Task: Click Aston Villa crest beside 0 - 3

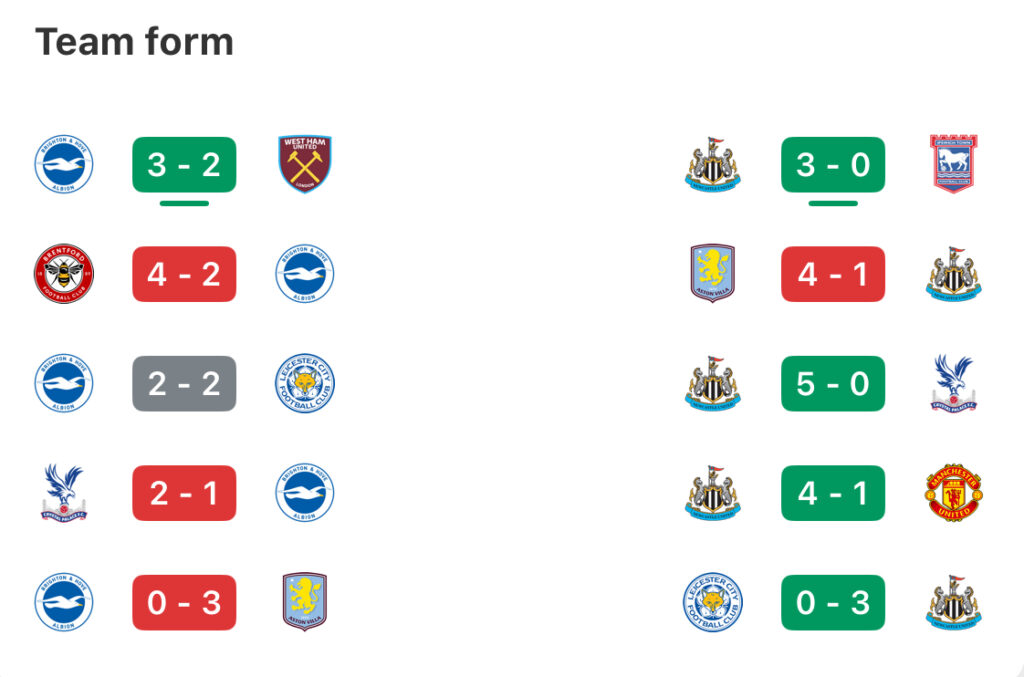Action: point(305,602)
